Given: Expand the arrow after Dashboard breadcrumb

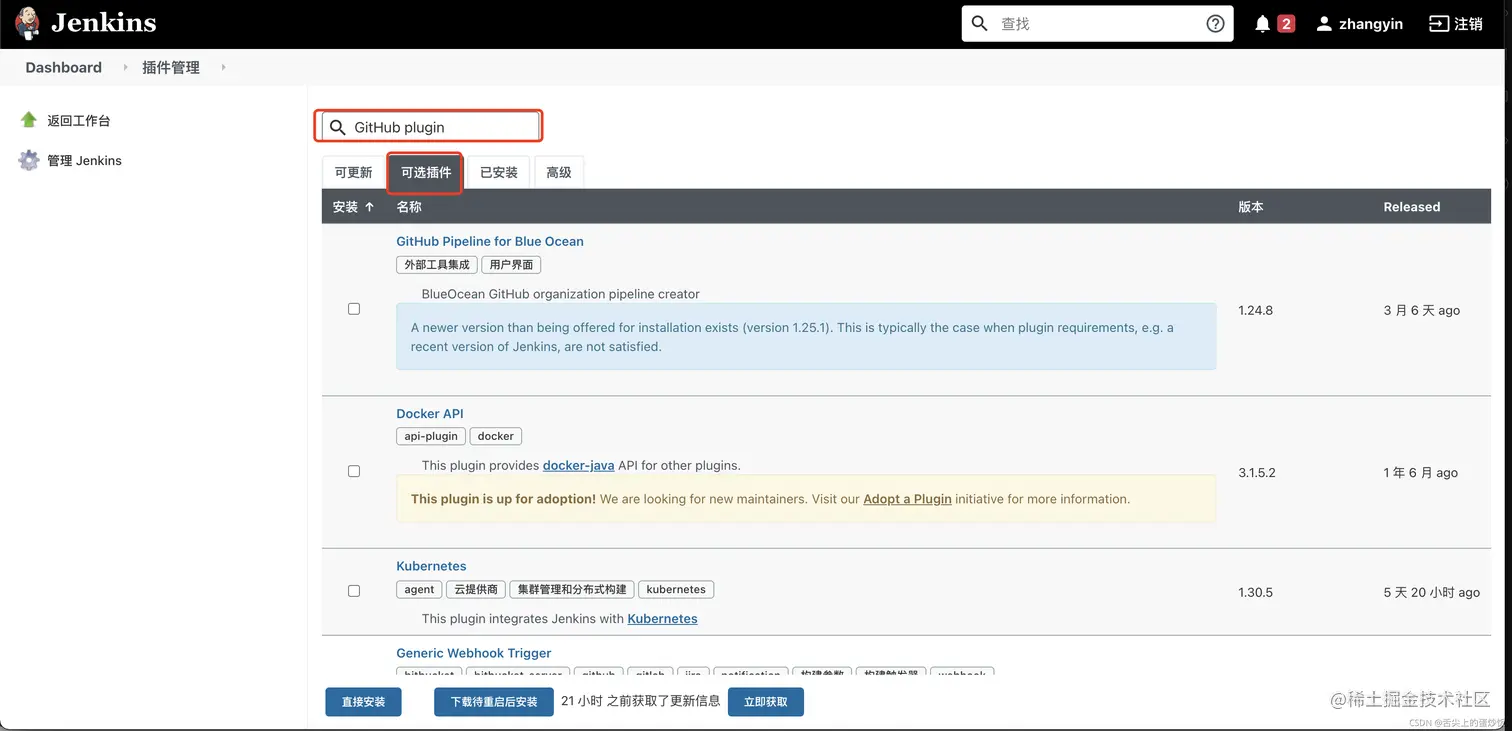Looking at the screenshot, I should 125,67.
